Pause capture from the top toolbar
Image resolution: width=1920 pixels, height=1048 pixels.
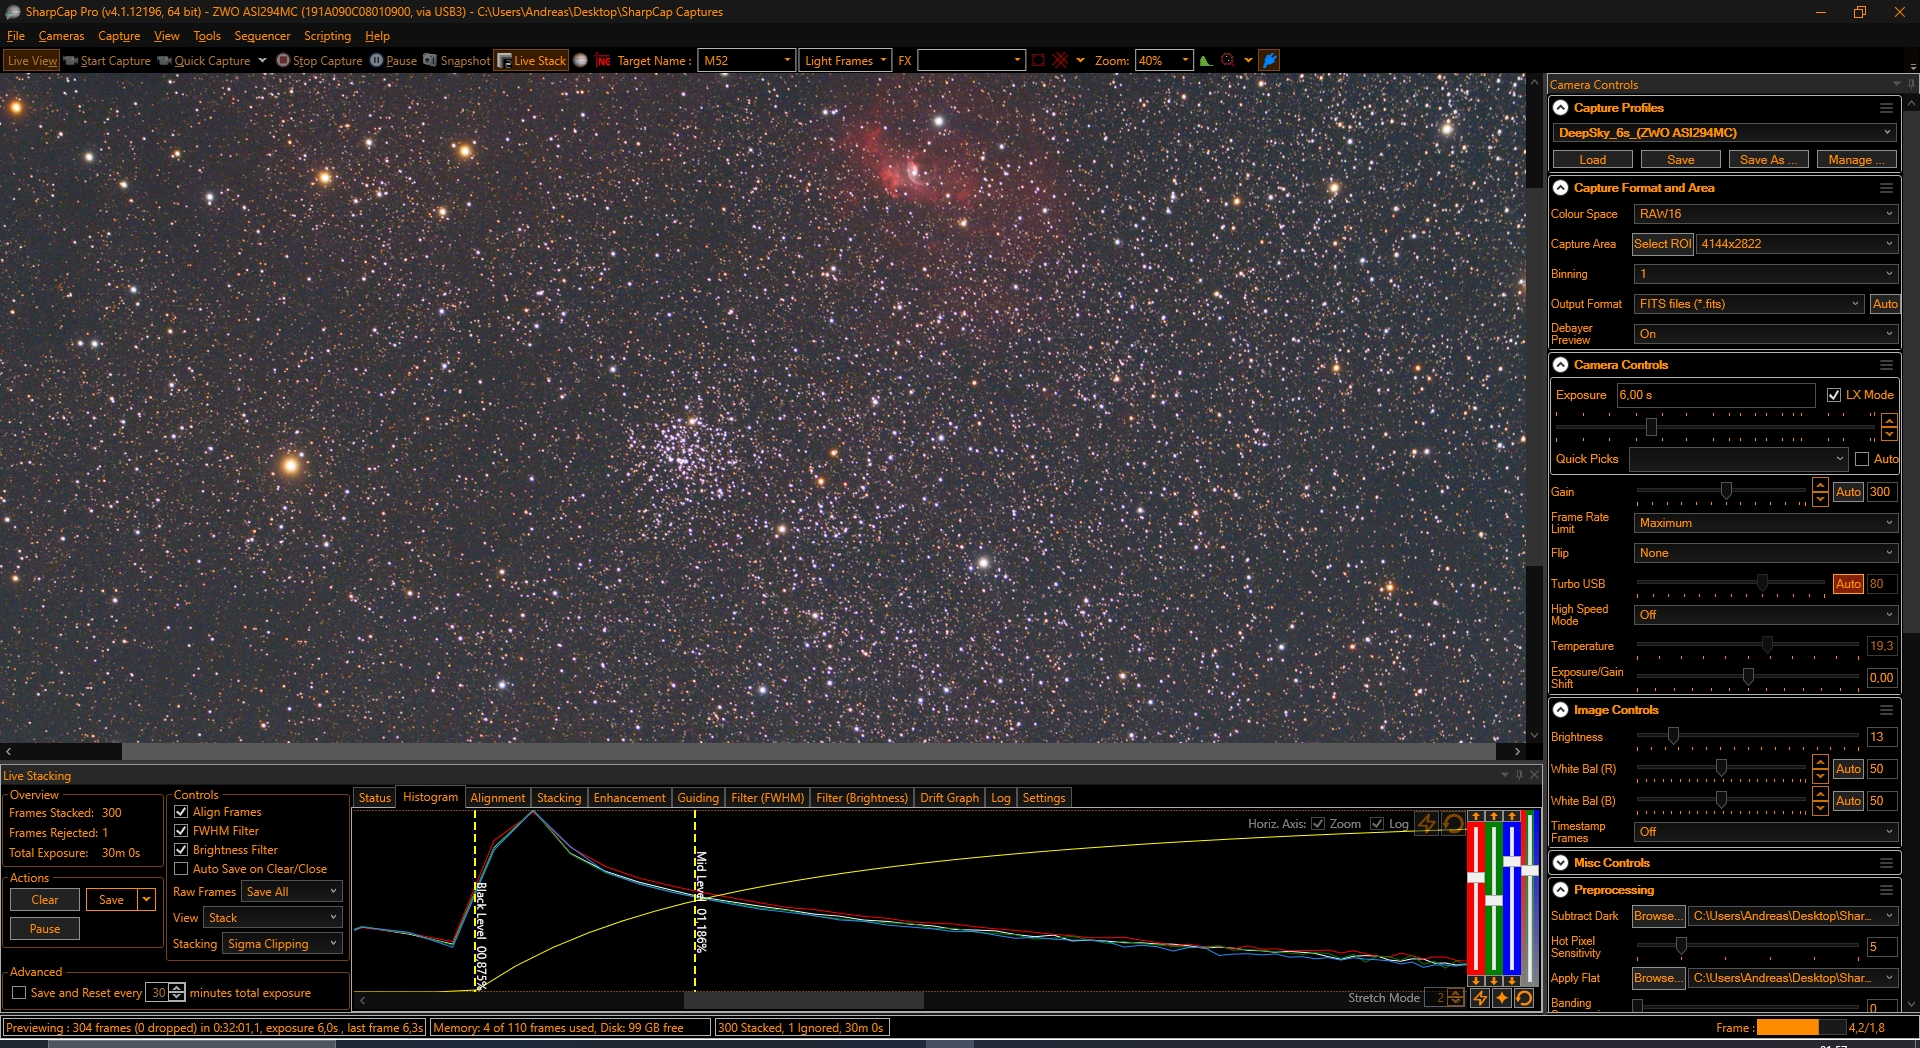pos(394,61)
